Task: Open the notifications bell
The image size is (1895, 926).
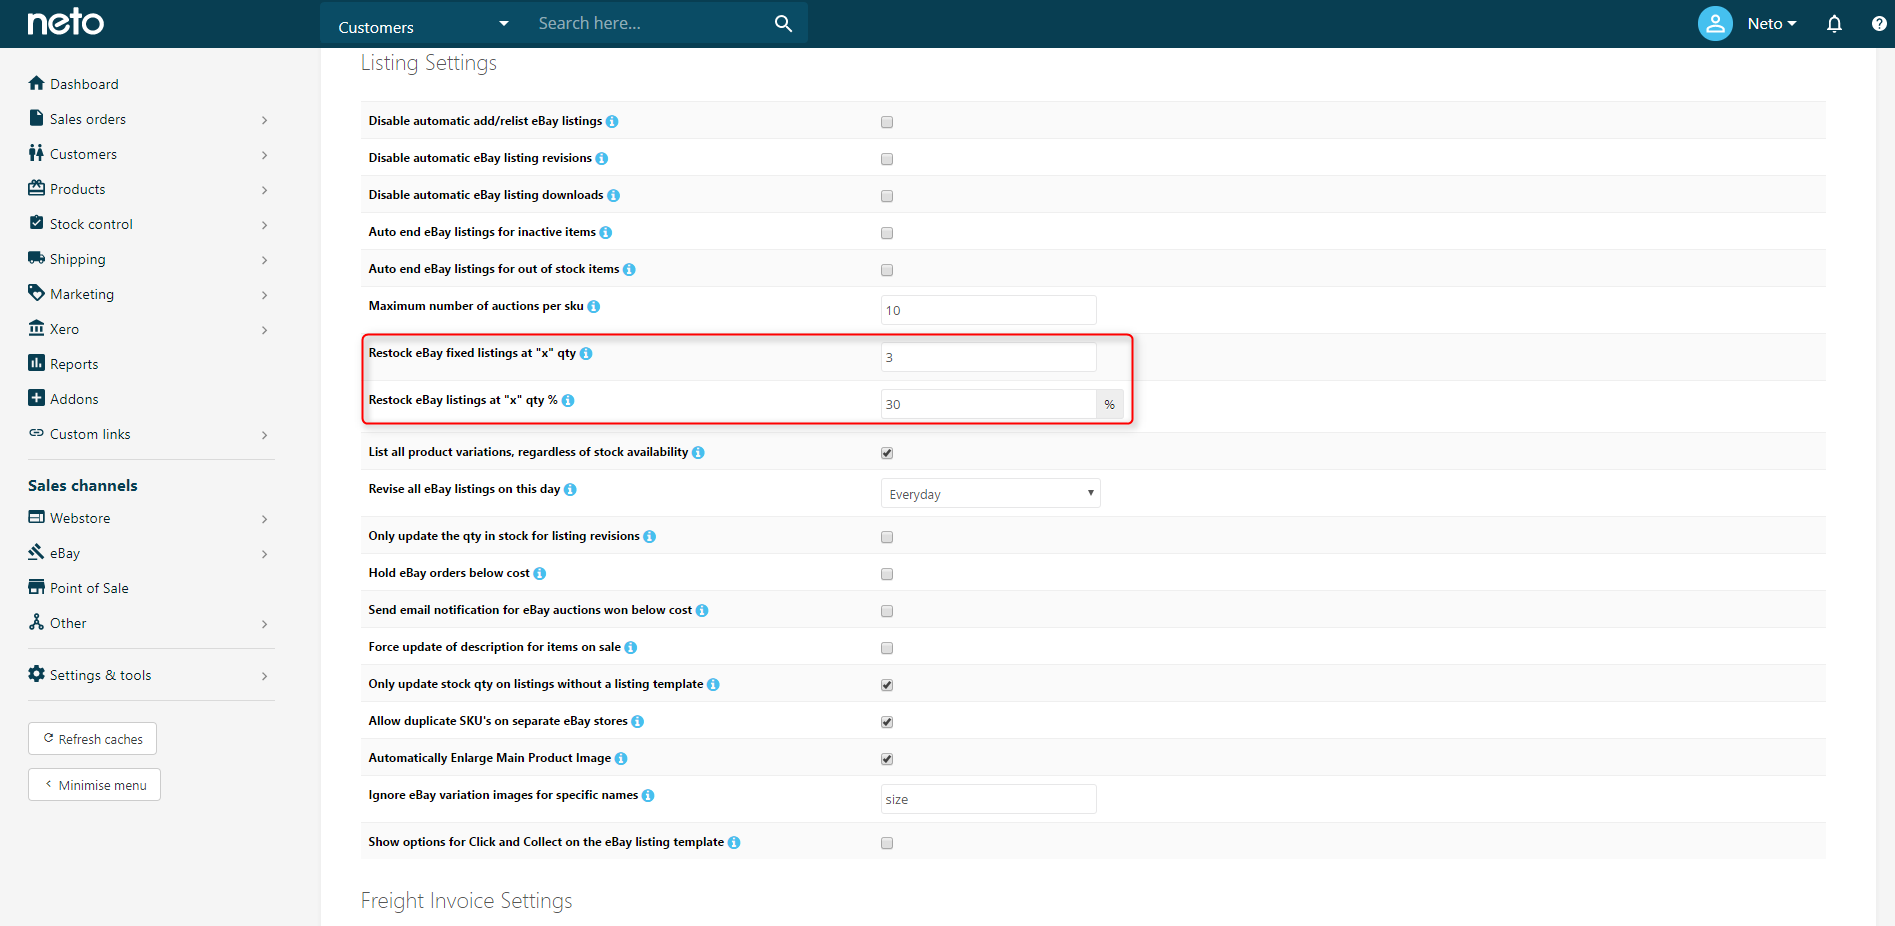Action: coord(1834,23)
